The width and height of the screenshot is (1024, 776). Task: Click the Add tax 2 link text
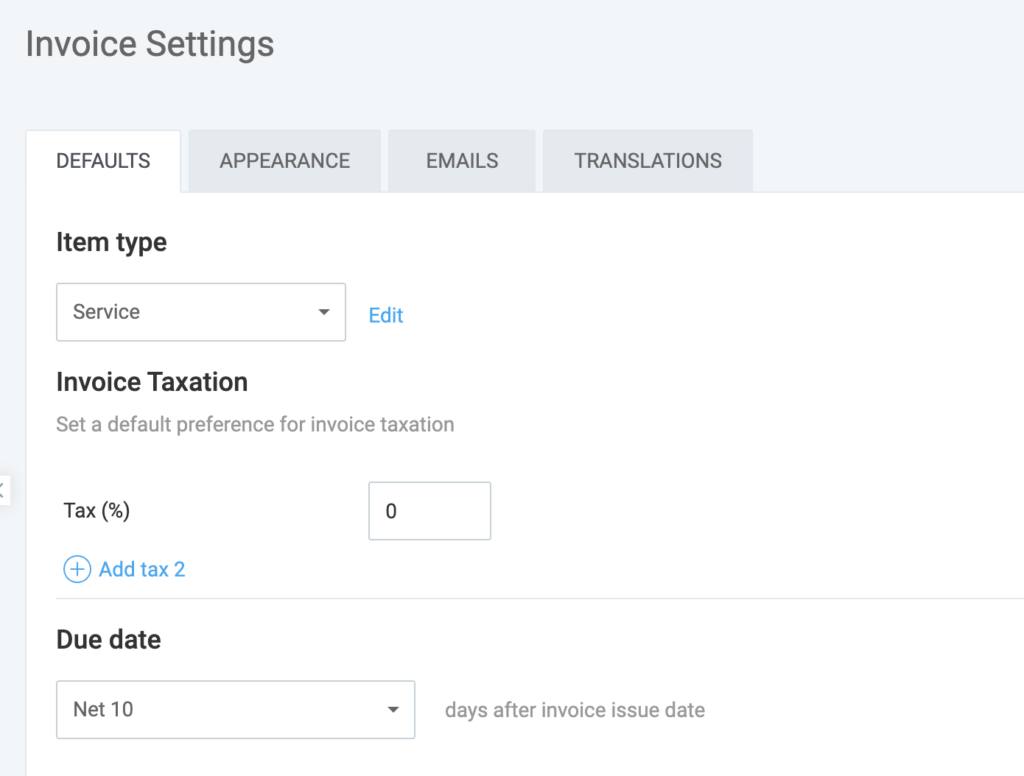(x=142, y=570)
